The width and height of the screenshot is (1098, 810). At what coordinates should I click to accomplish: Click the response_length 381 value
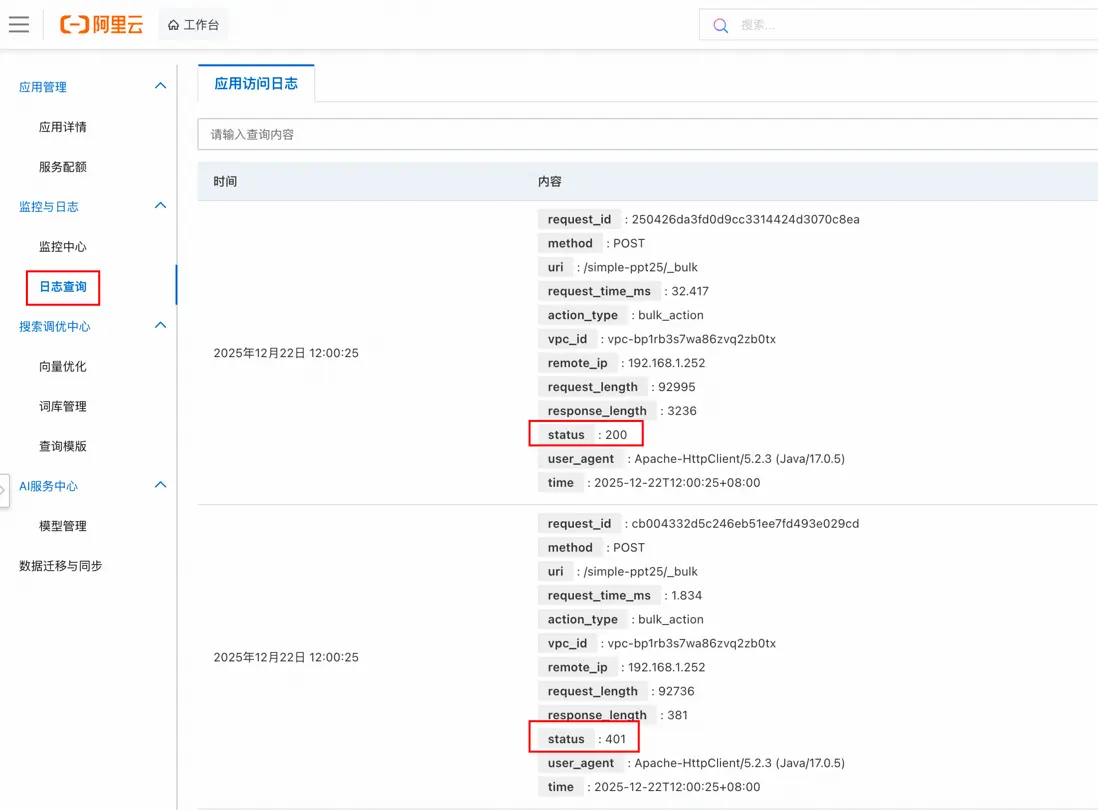[677, 715]
